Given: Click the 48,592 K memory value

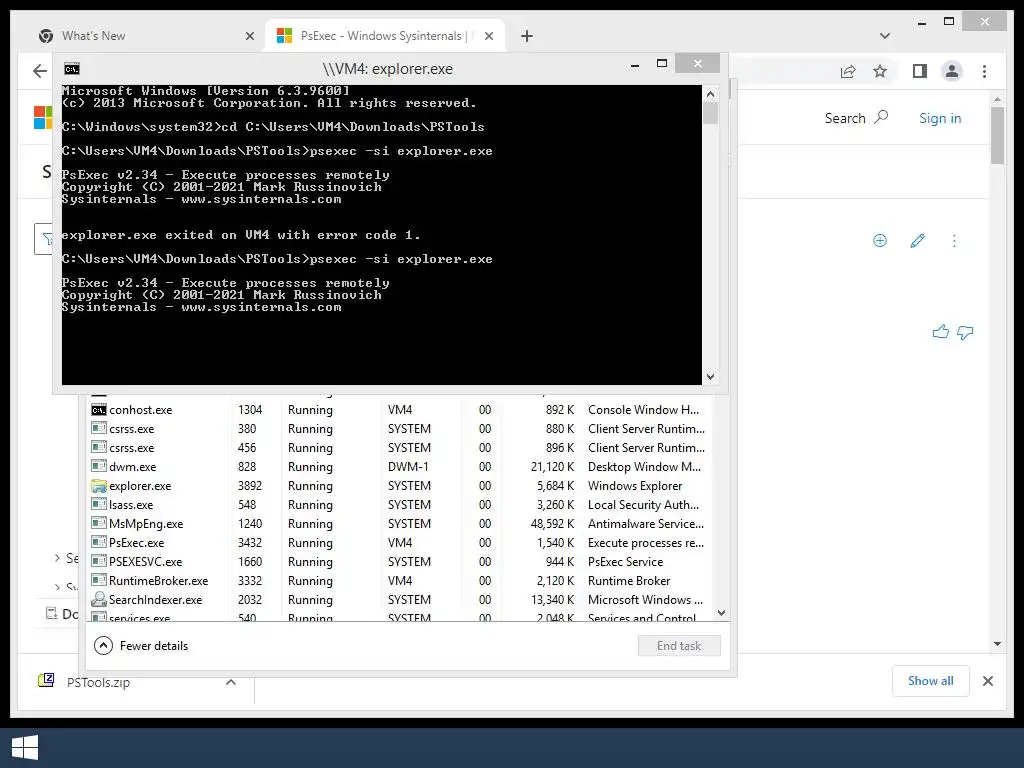Looking at the screenshot, I should click(552, 524).
